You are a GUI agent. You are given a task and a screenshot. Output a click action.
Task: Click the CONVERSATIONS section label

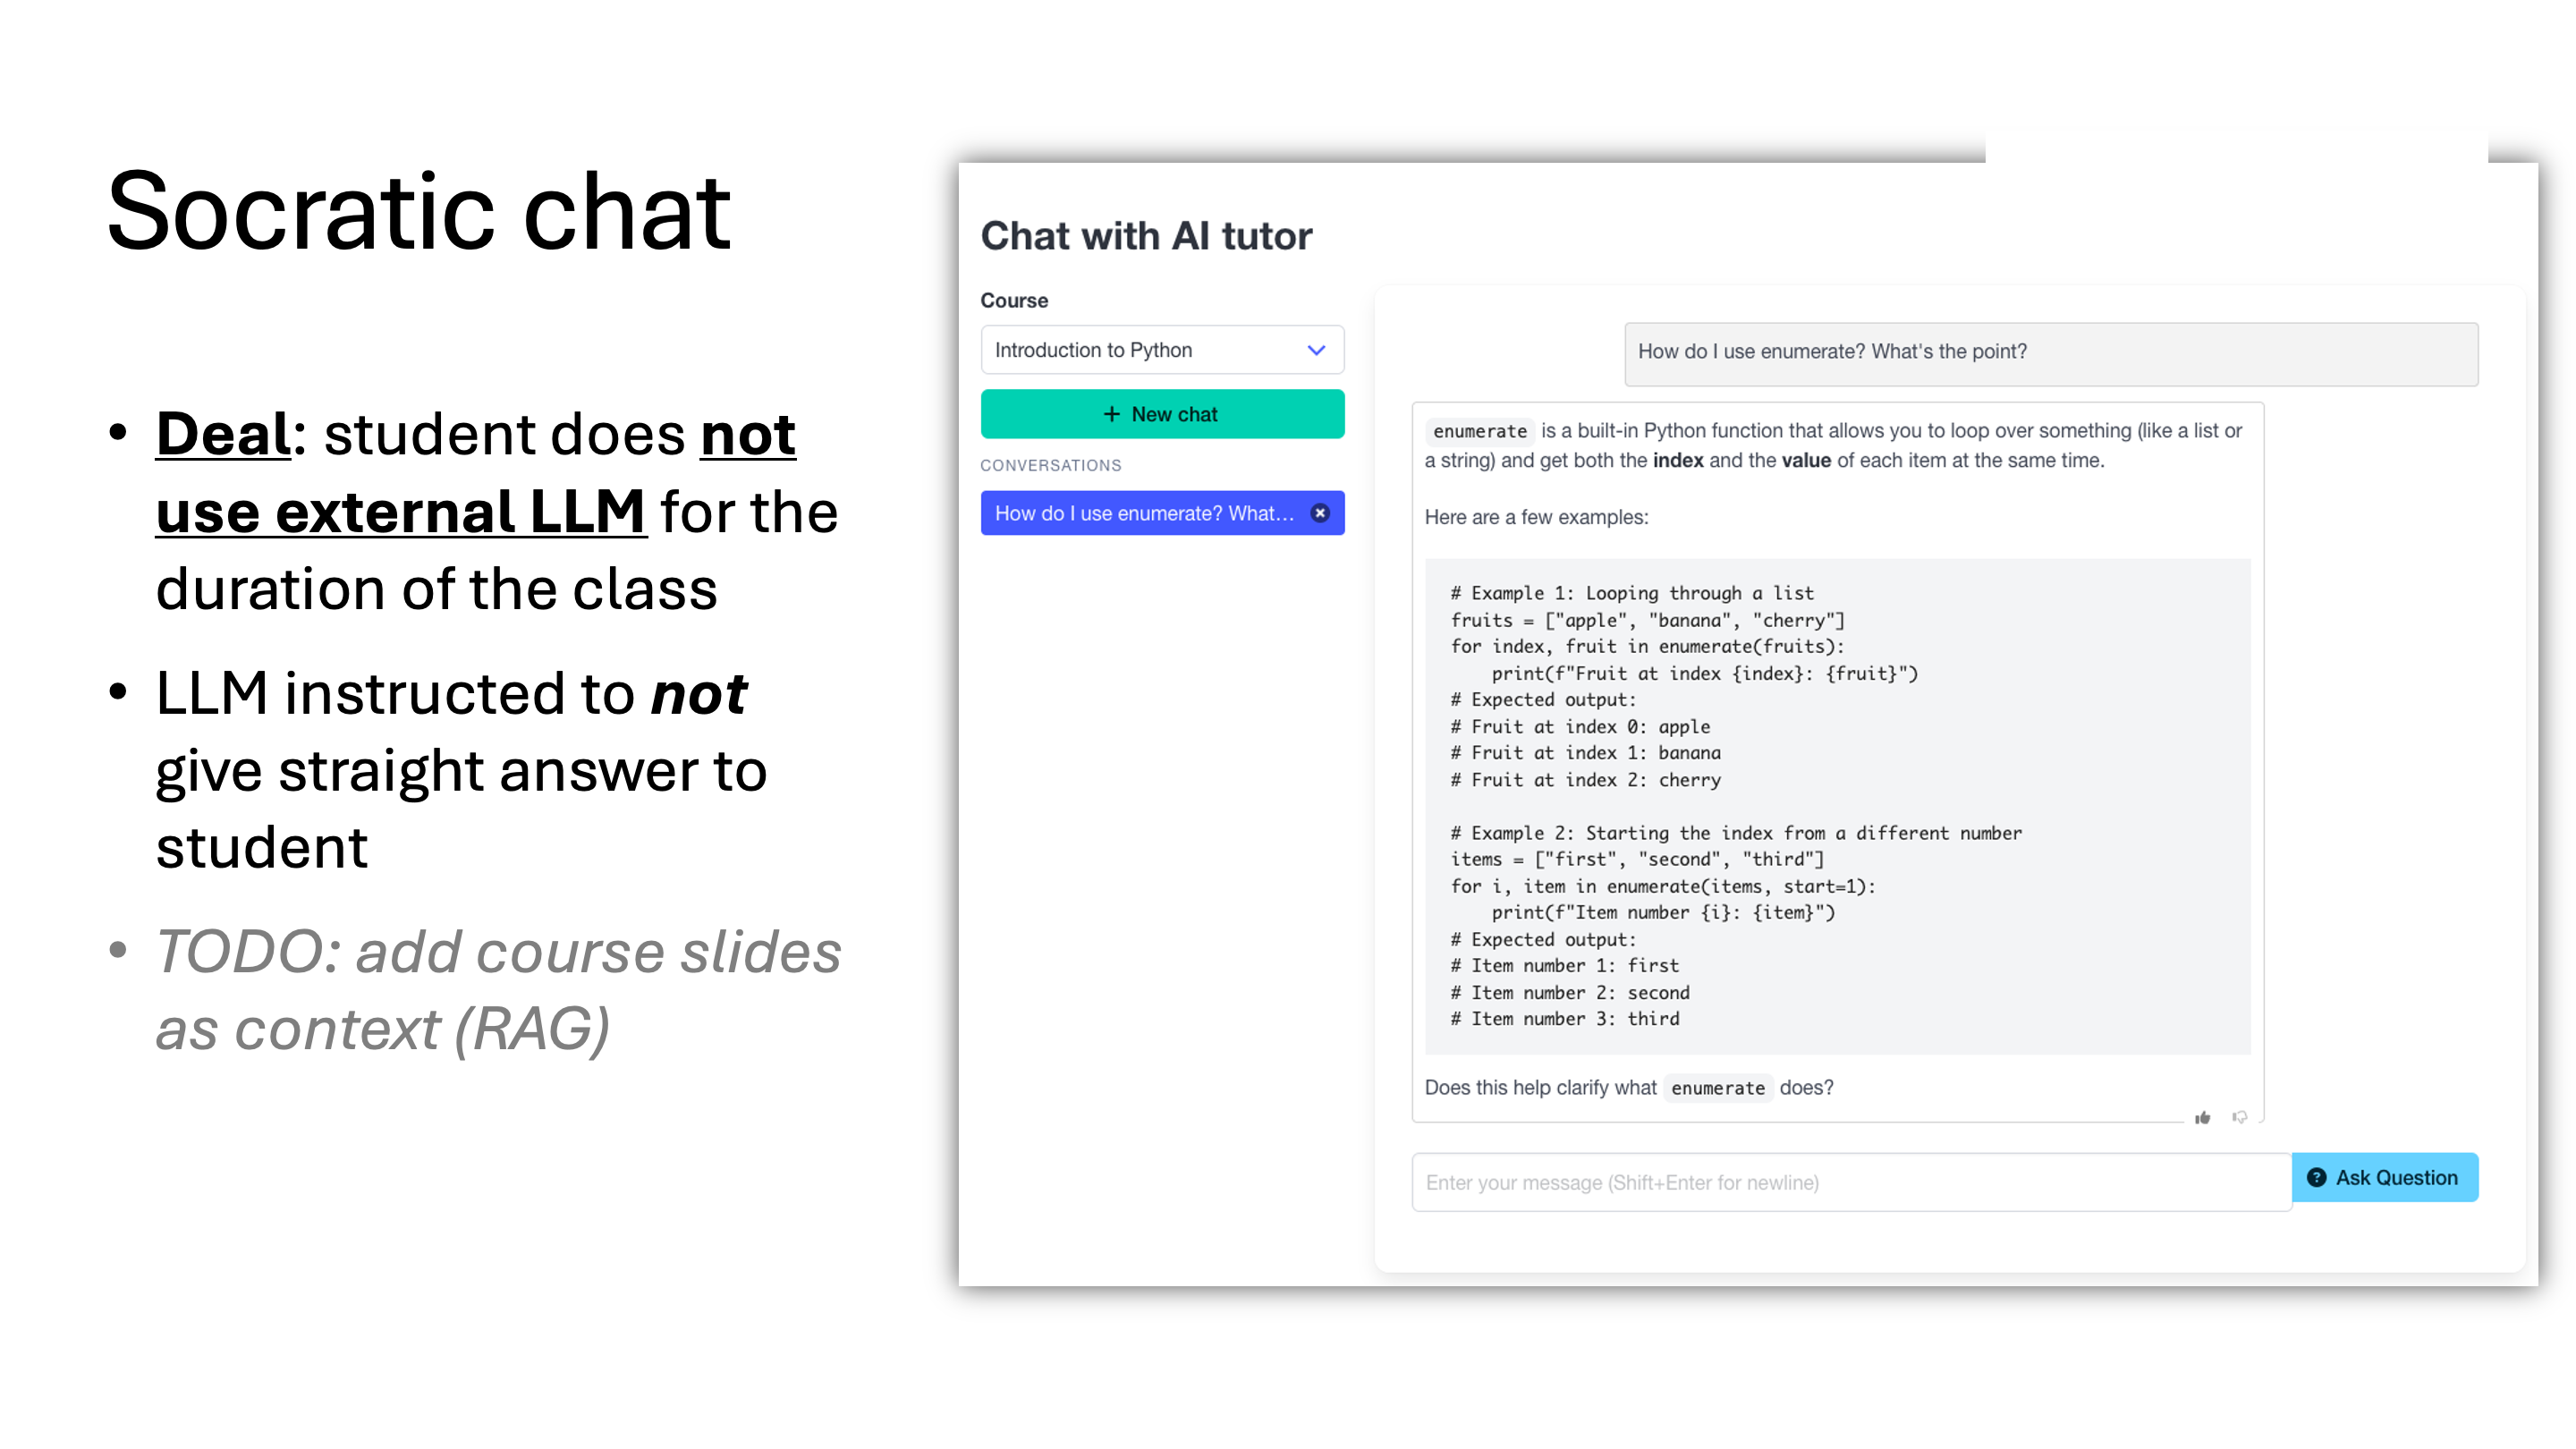coord(1050,465)
